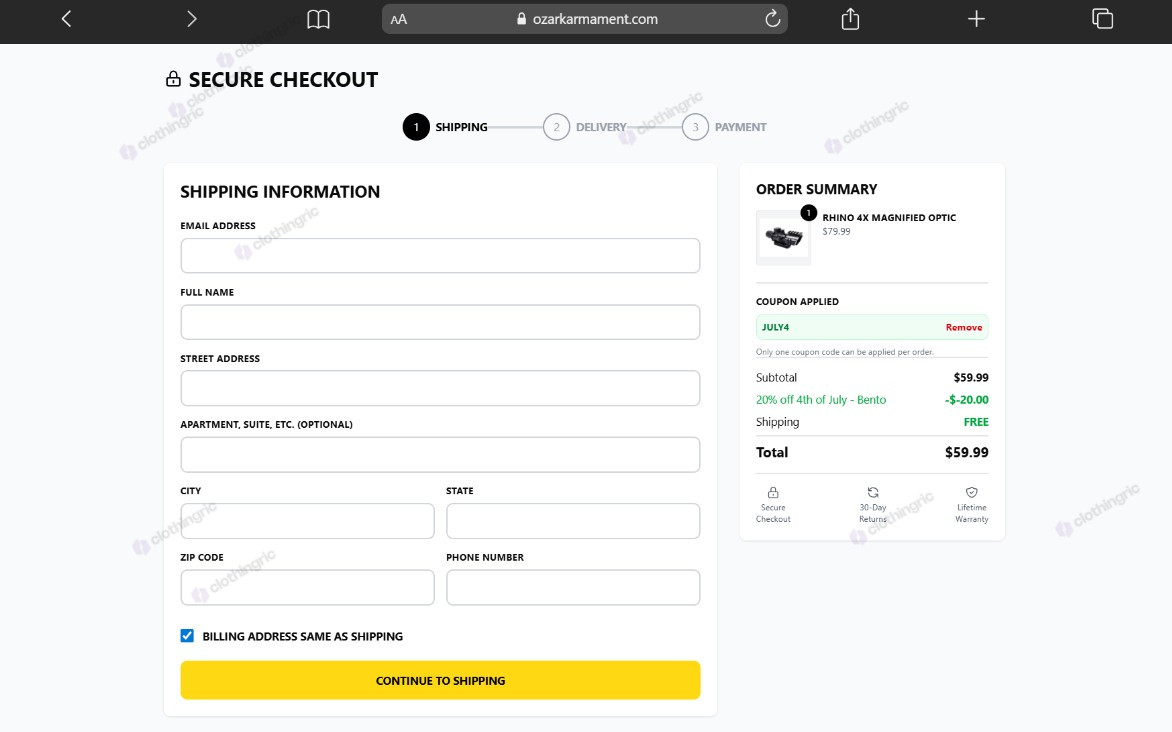Click the quantity badge on the product image
1172x732 pixels.
click(x=808, y=213)
